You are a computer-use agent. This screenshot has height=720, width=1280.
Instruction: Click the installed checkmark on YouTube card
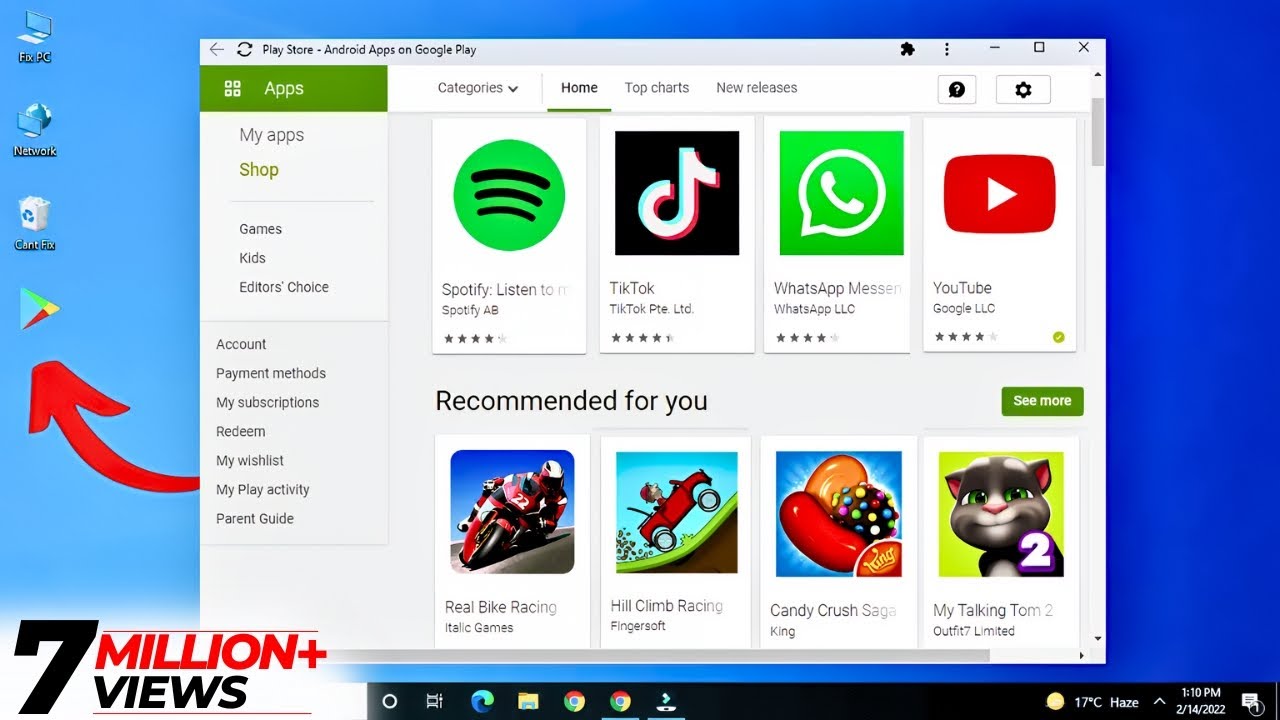[1059, 337]
